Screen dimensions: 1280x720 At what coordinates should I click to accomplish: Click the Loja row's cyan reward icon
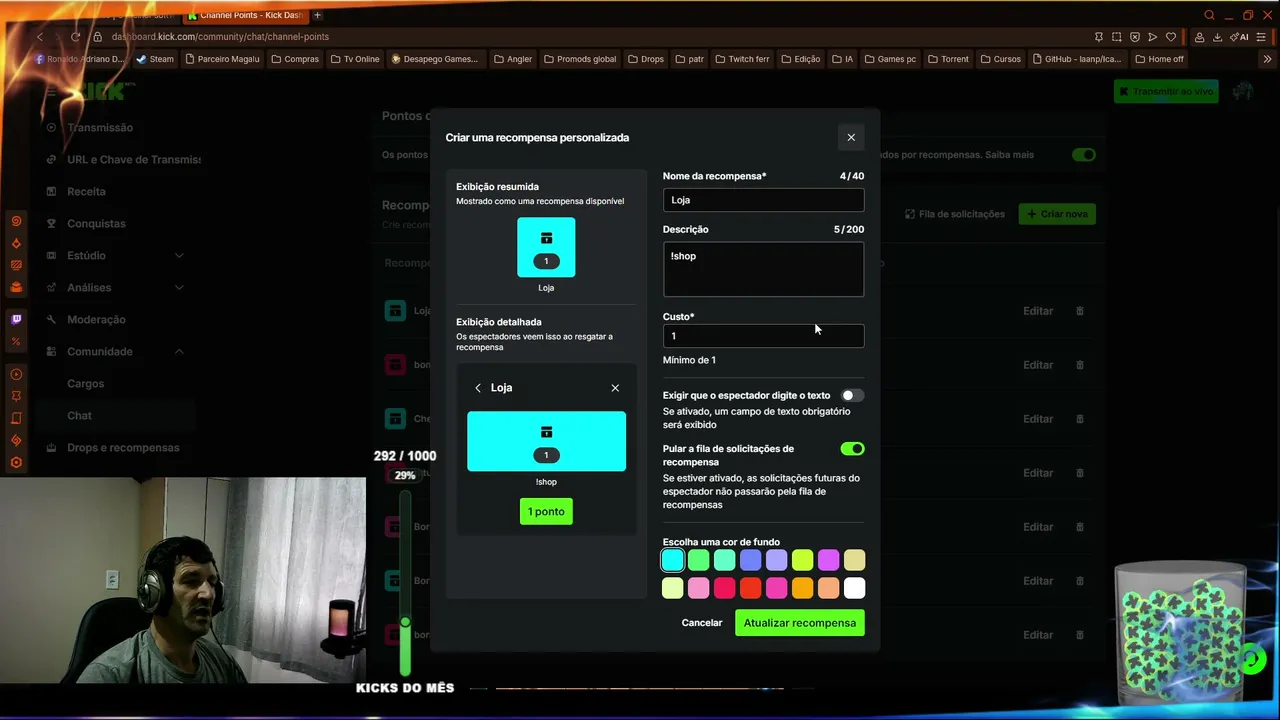[x=395, y=311]
